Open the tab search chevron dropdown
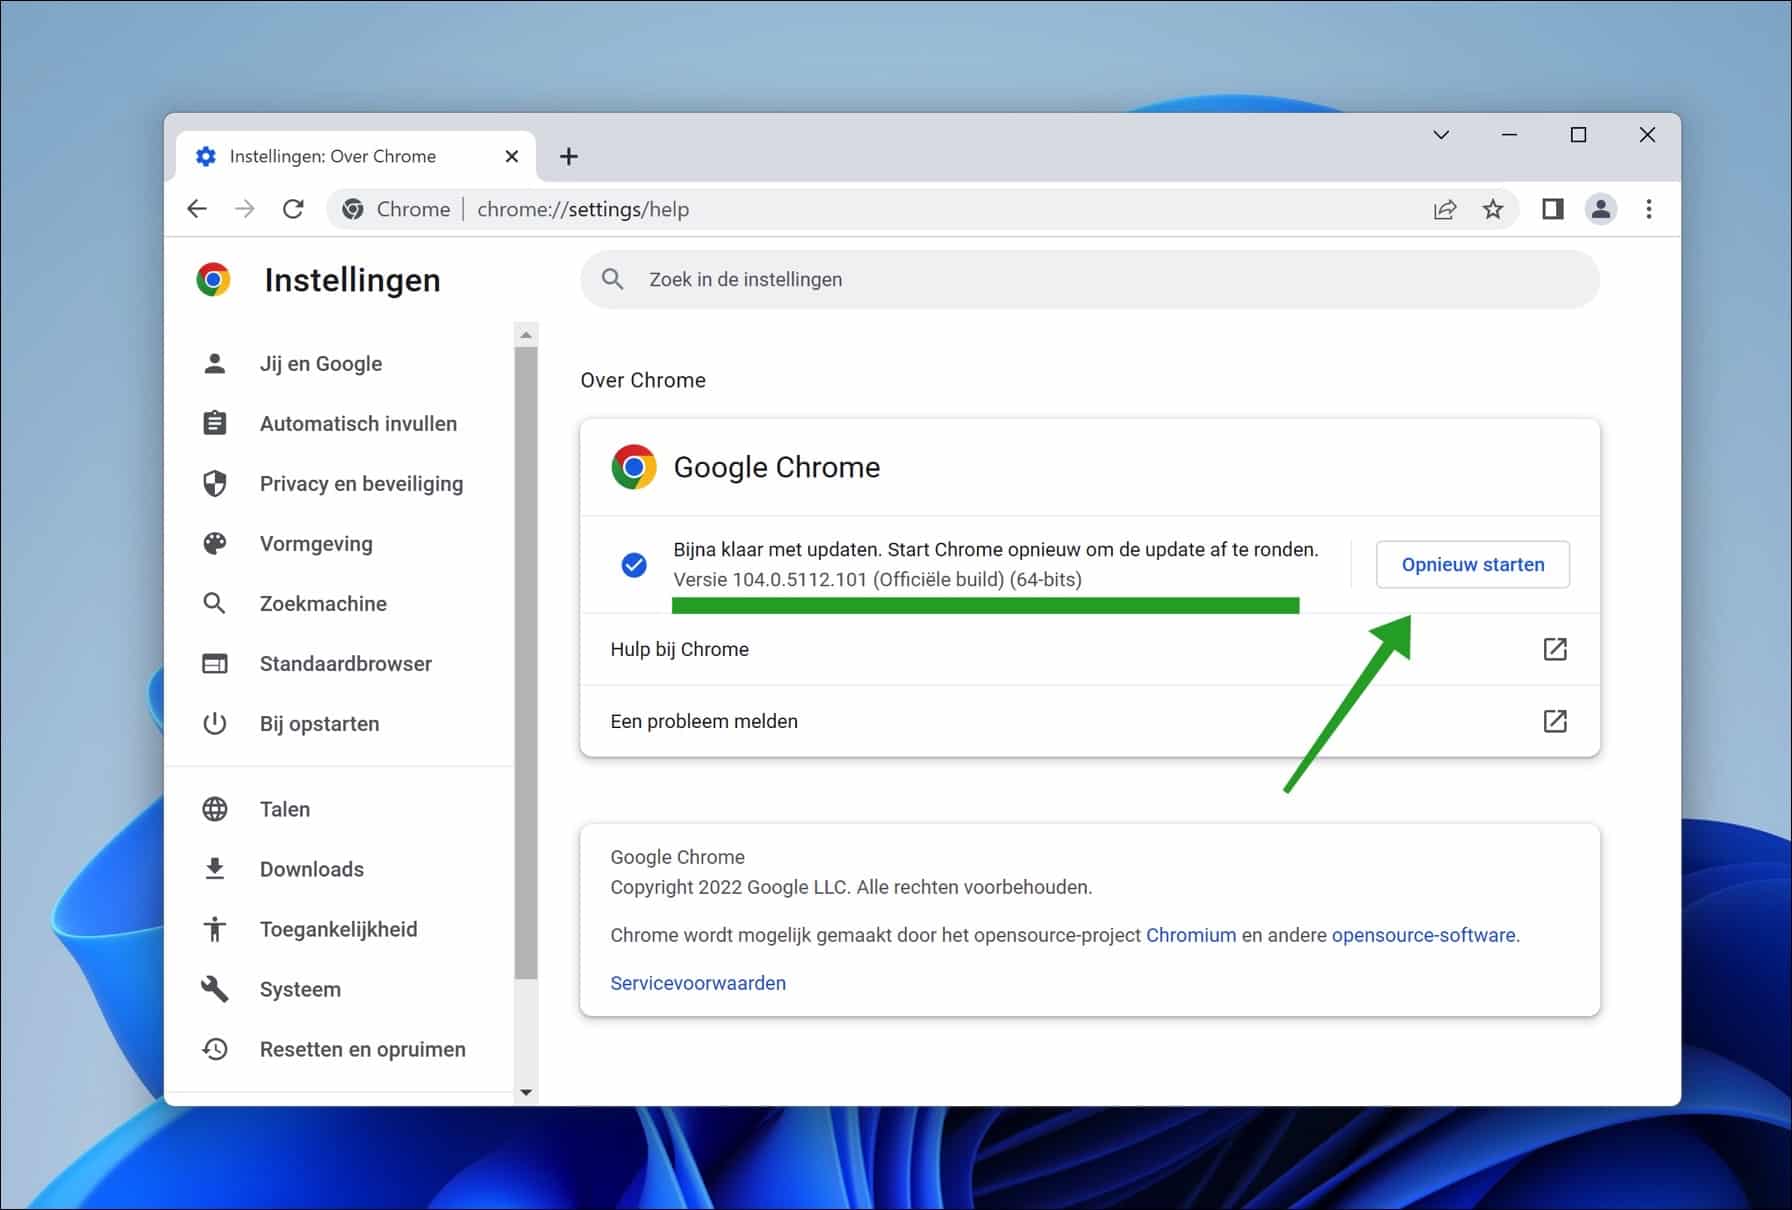Viewport: 1792px width, 1210px height. 1441,134
